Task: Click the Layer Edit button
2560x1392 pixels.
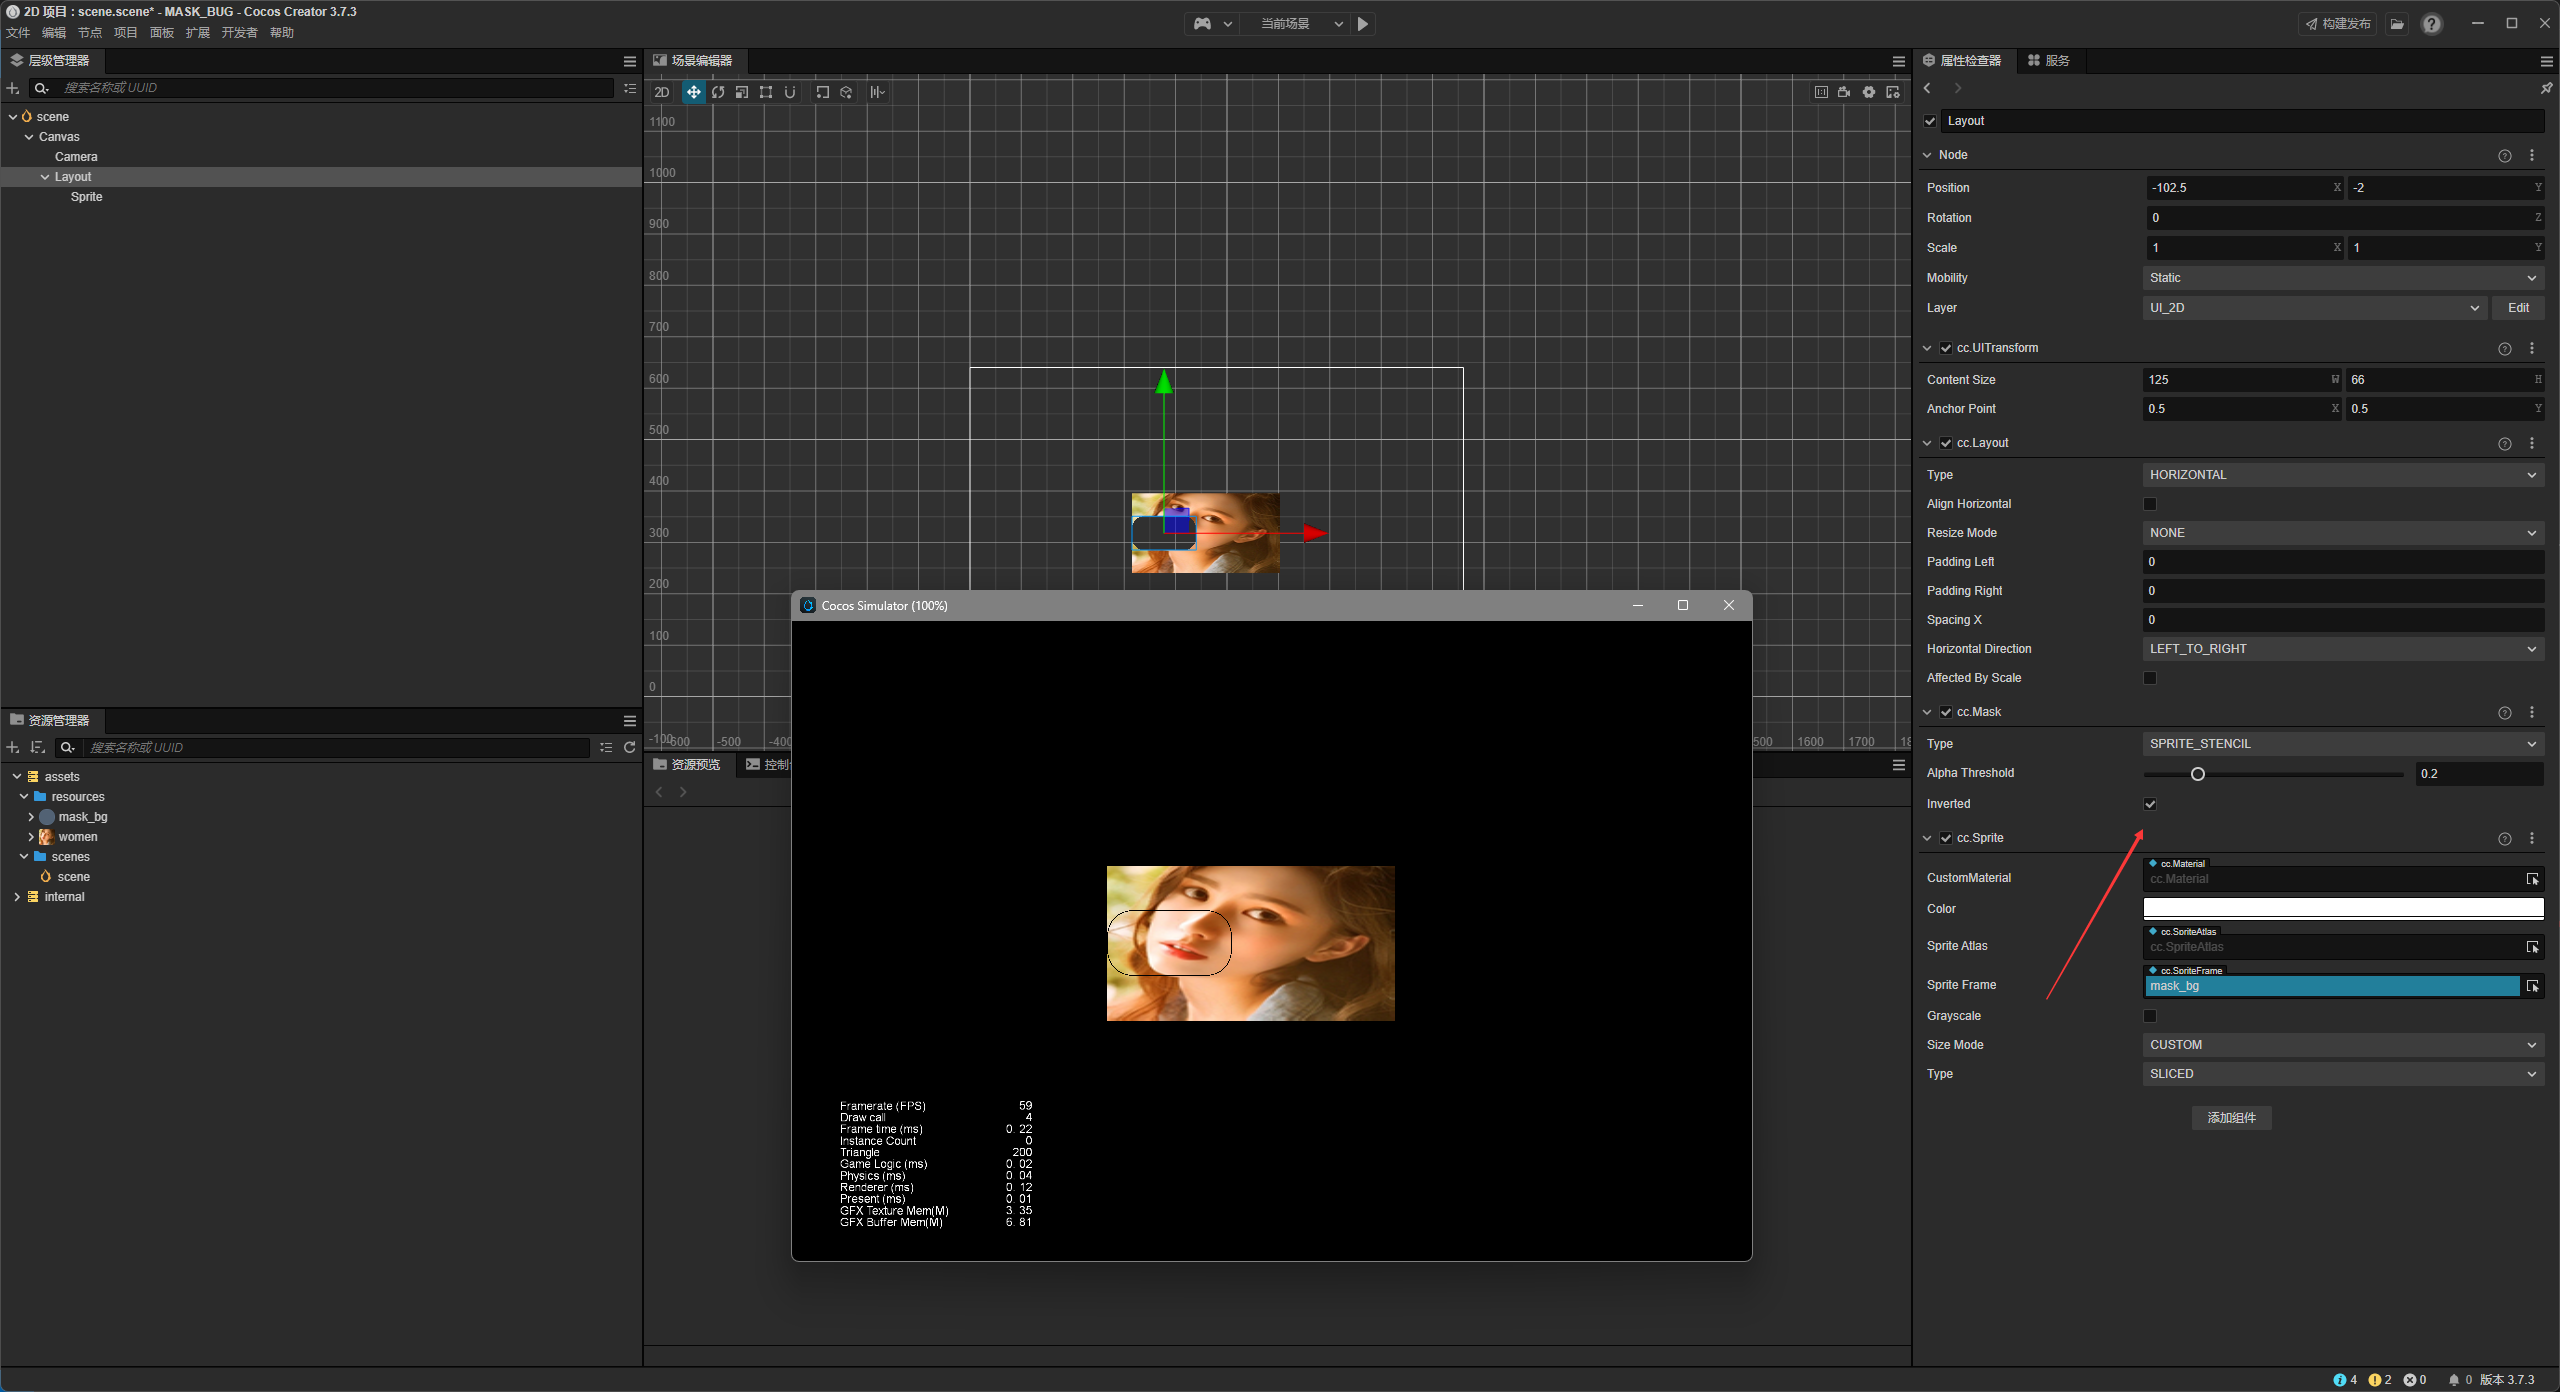Action: pos(2517,308)
